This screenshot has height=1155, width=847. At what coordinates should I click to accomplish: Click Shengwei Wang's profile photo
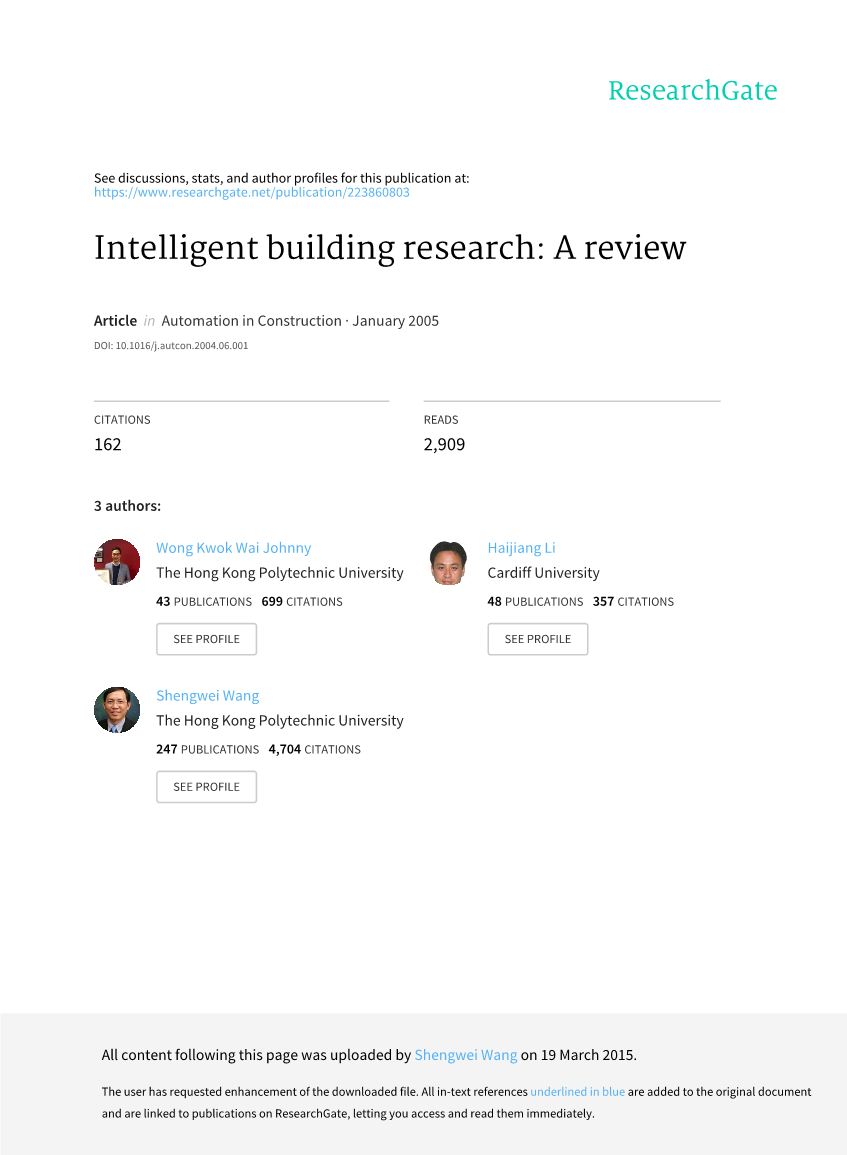coord(117,710)
